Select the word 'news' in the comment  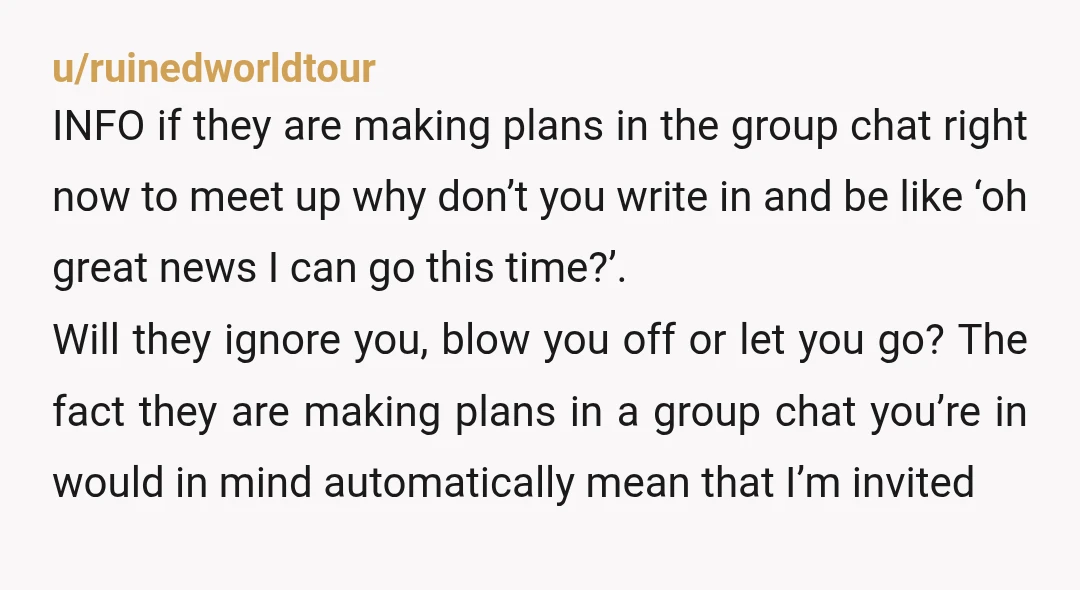[208, 268]
